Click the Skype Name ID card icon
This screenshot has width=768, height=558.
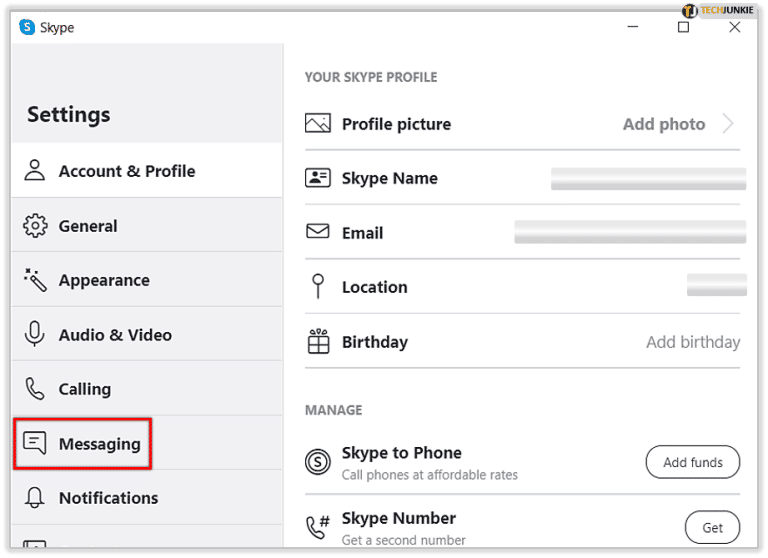(x=318, y=178)
